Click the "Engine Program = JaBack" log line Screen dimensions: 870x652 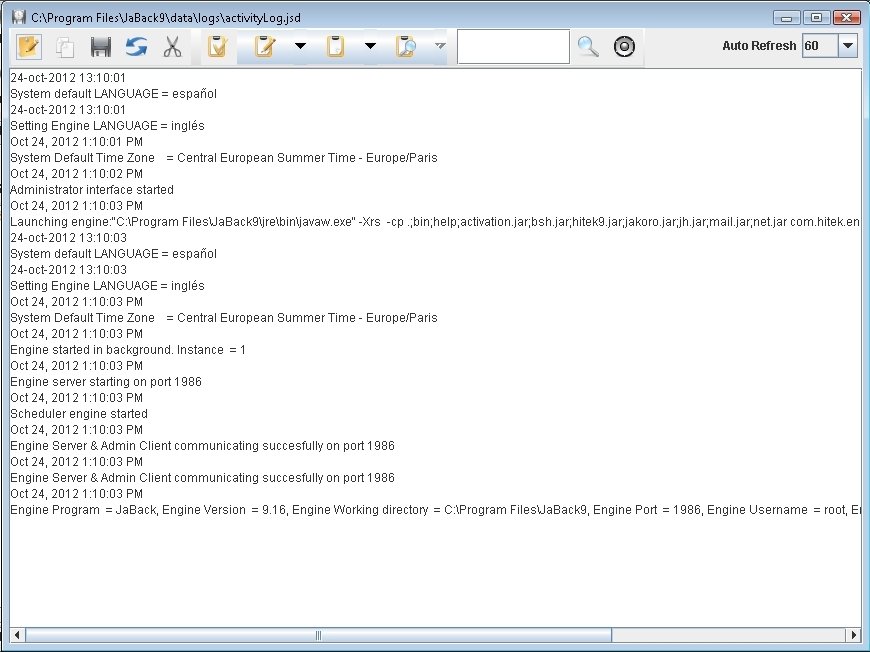(435, 510)
